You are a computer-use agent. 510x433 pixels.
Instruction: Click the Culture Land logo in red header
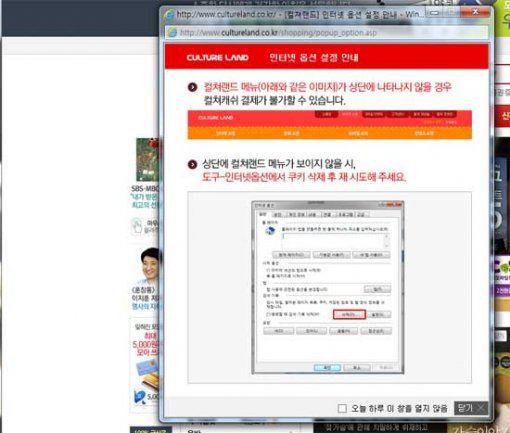(x=217, y=57)
